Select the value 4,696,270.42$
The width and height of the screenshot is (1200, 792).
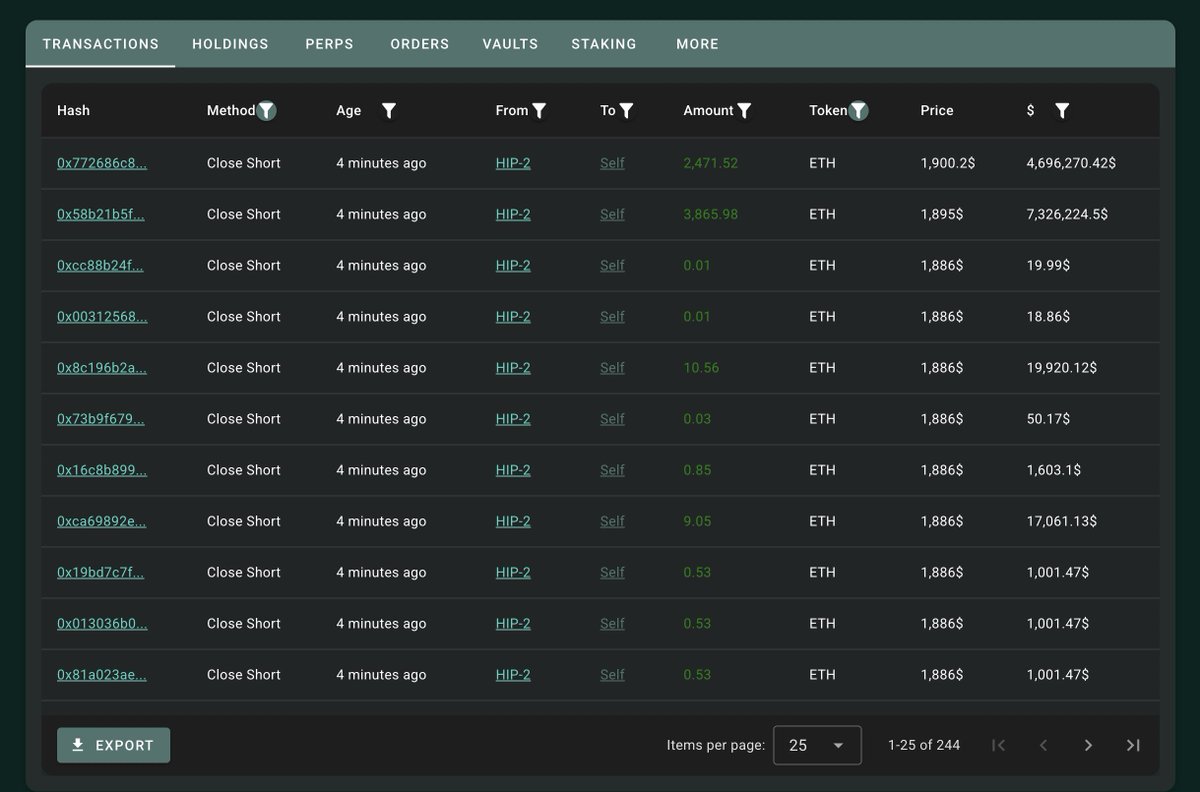click(x=1071, y=163)
